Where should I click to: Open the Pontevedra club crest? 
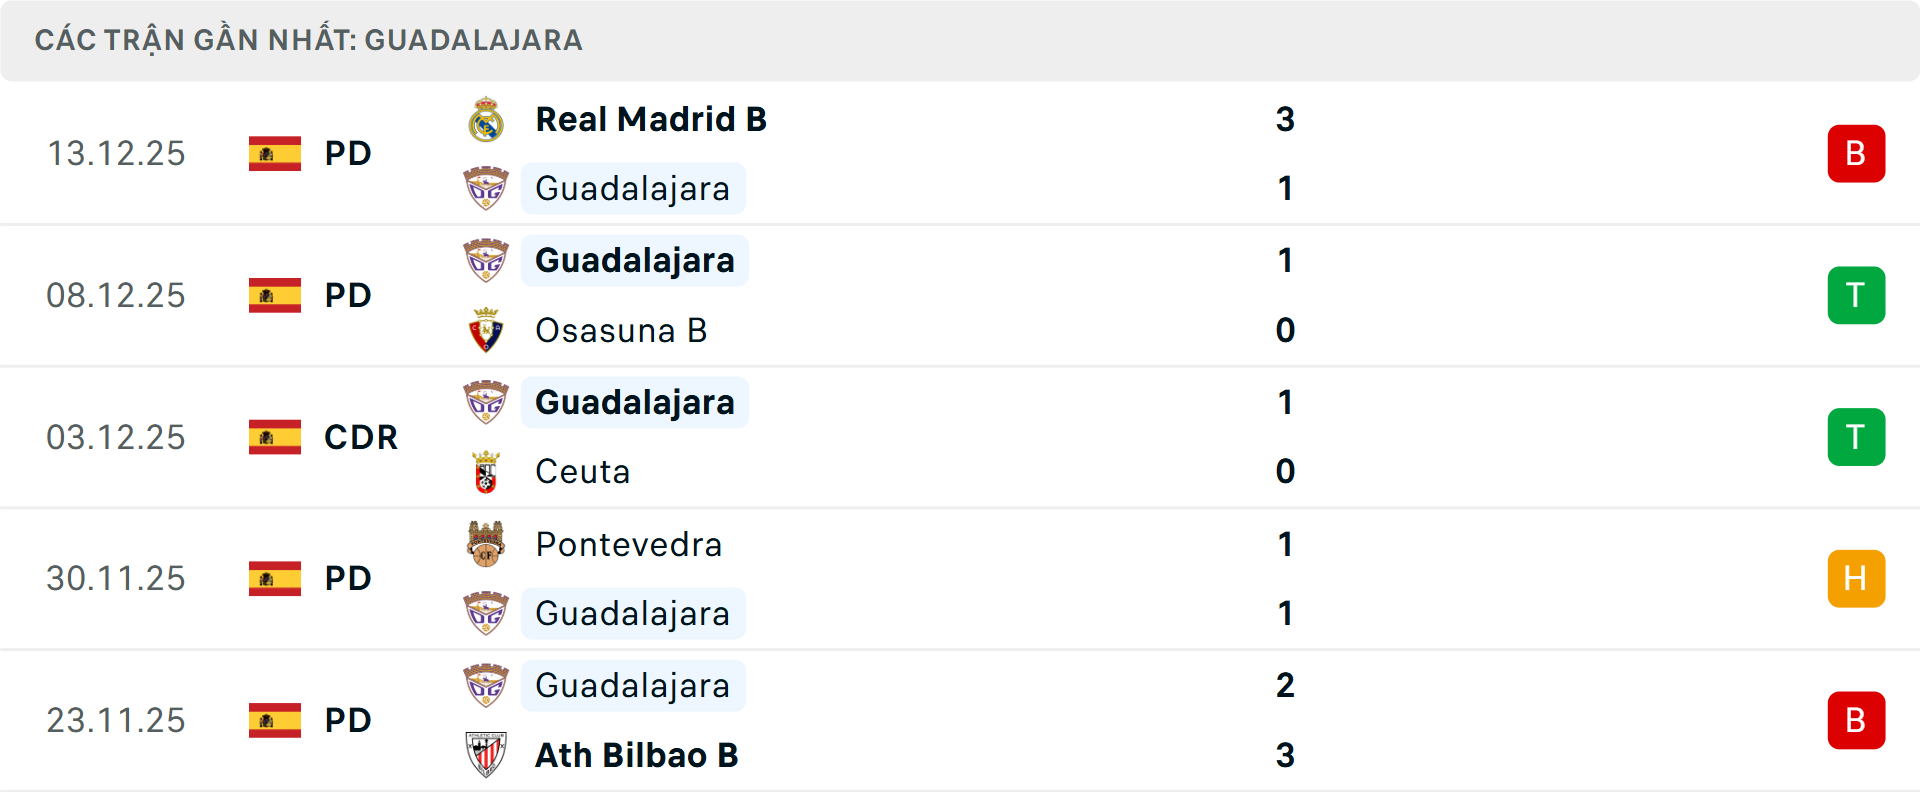pyautogui.click(x=486, y=545)
